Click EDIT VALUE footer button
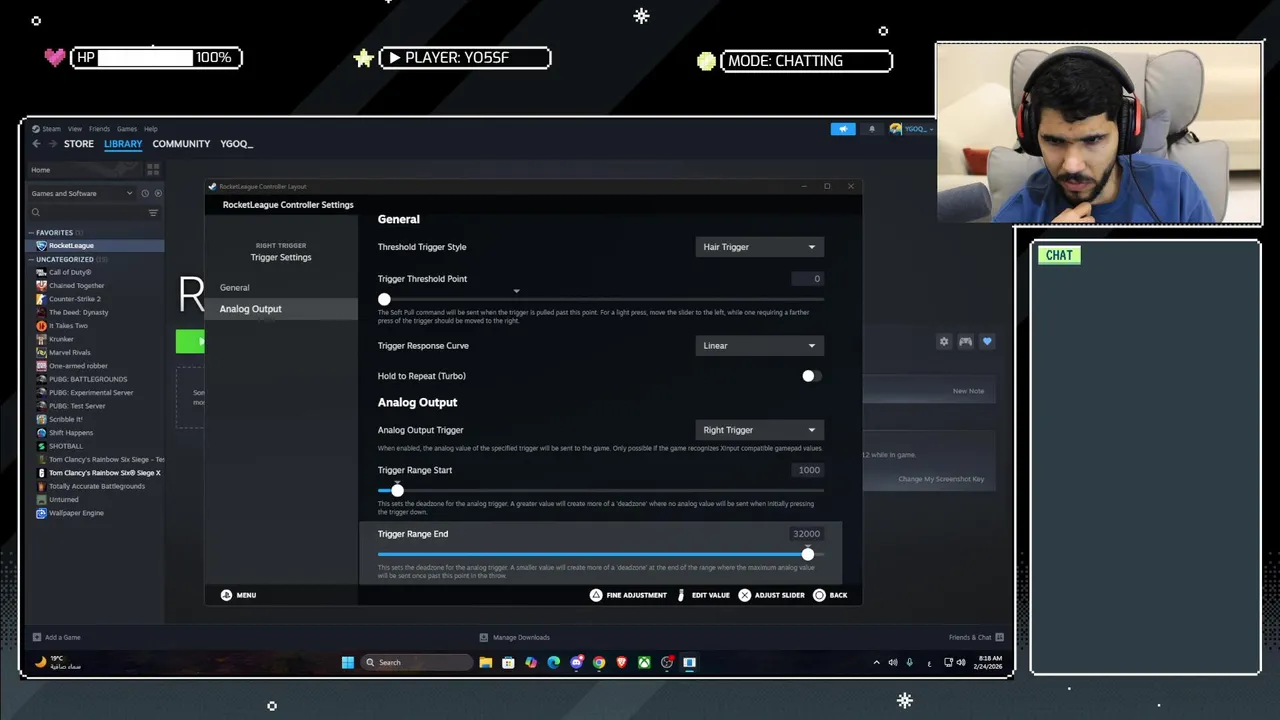Viewport: 1280px width, 720px height. click(x=704, y=595)
